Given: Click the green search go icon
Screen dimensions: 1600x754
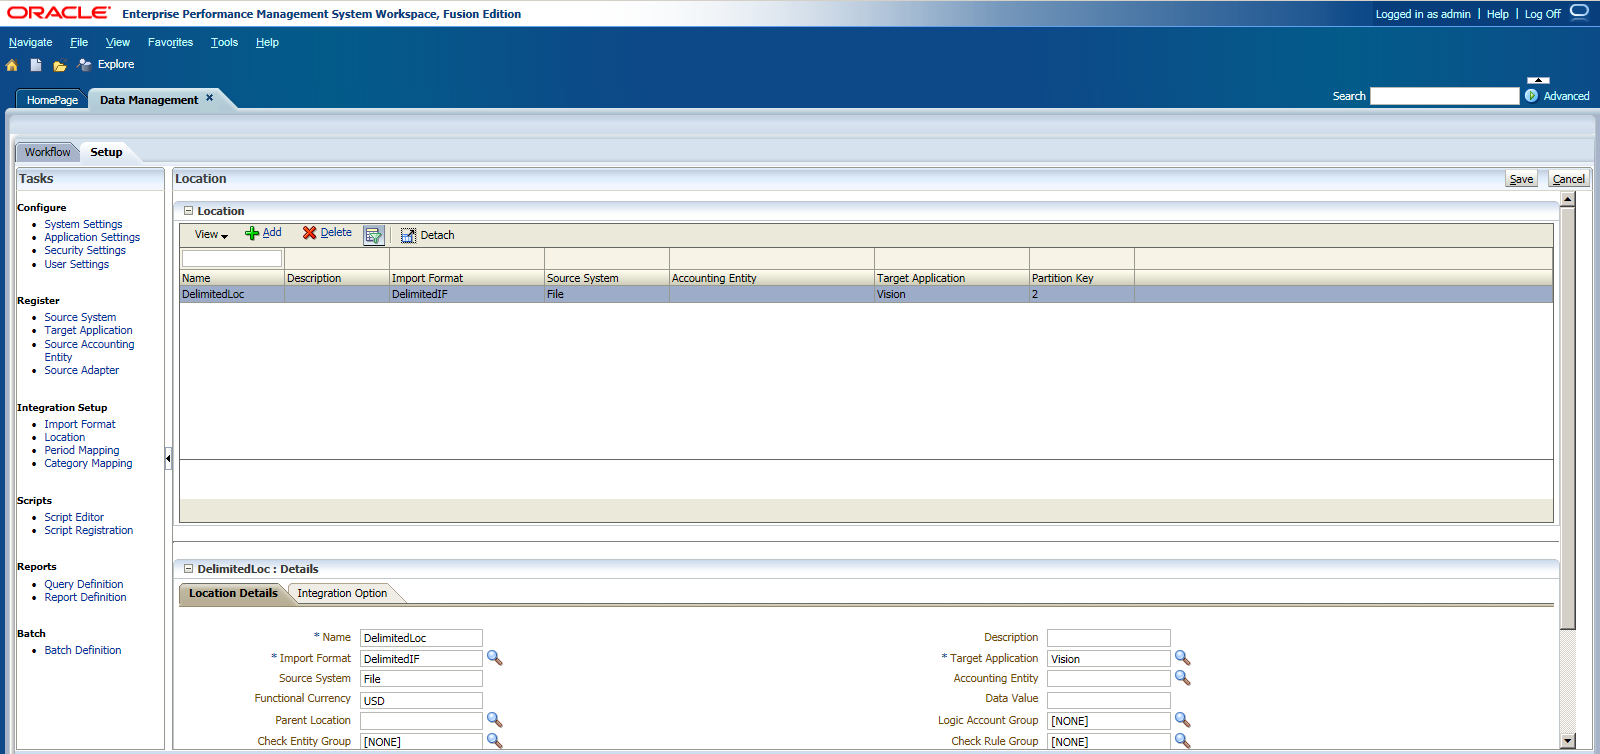Looking at the screenshot, I should pos(1531,96).
